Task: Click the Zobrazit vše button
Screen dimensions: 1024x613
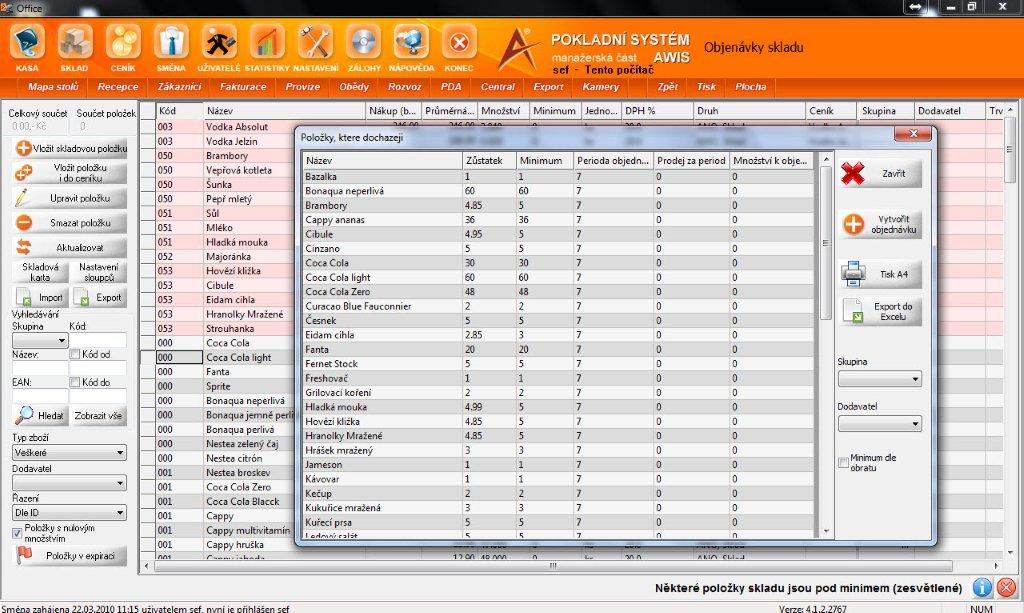Action: [99, 415]
